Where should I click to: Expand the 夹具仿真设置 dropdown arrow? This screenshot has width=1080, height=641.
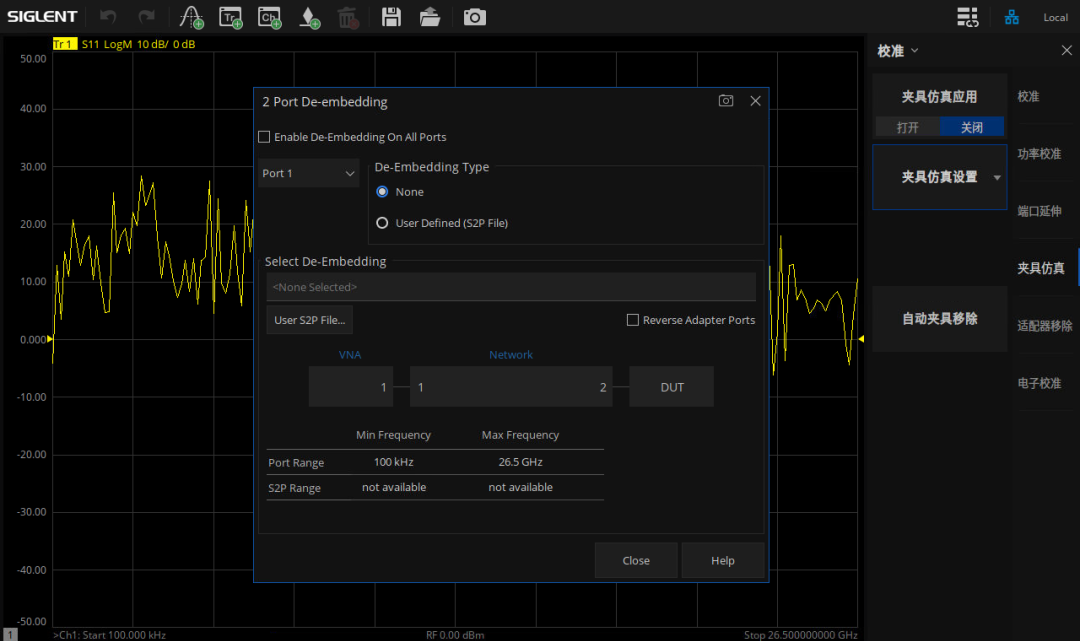point(996,178)
